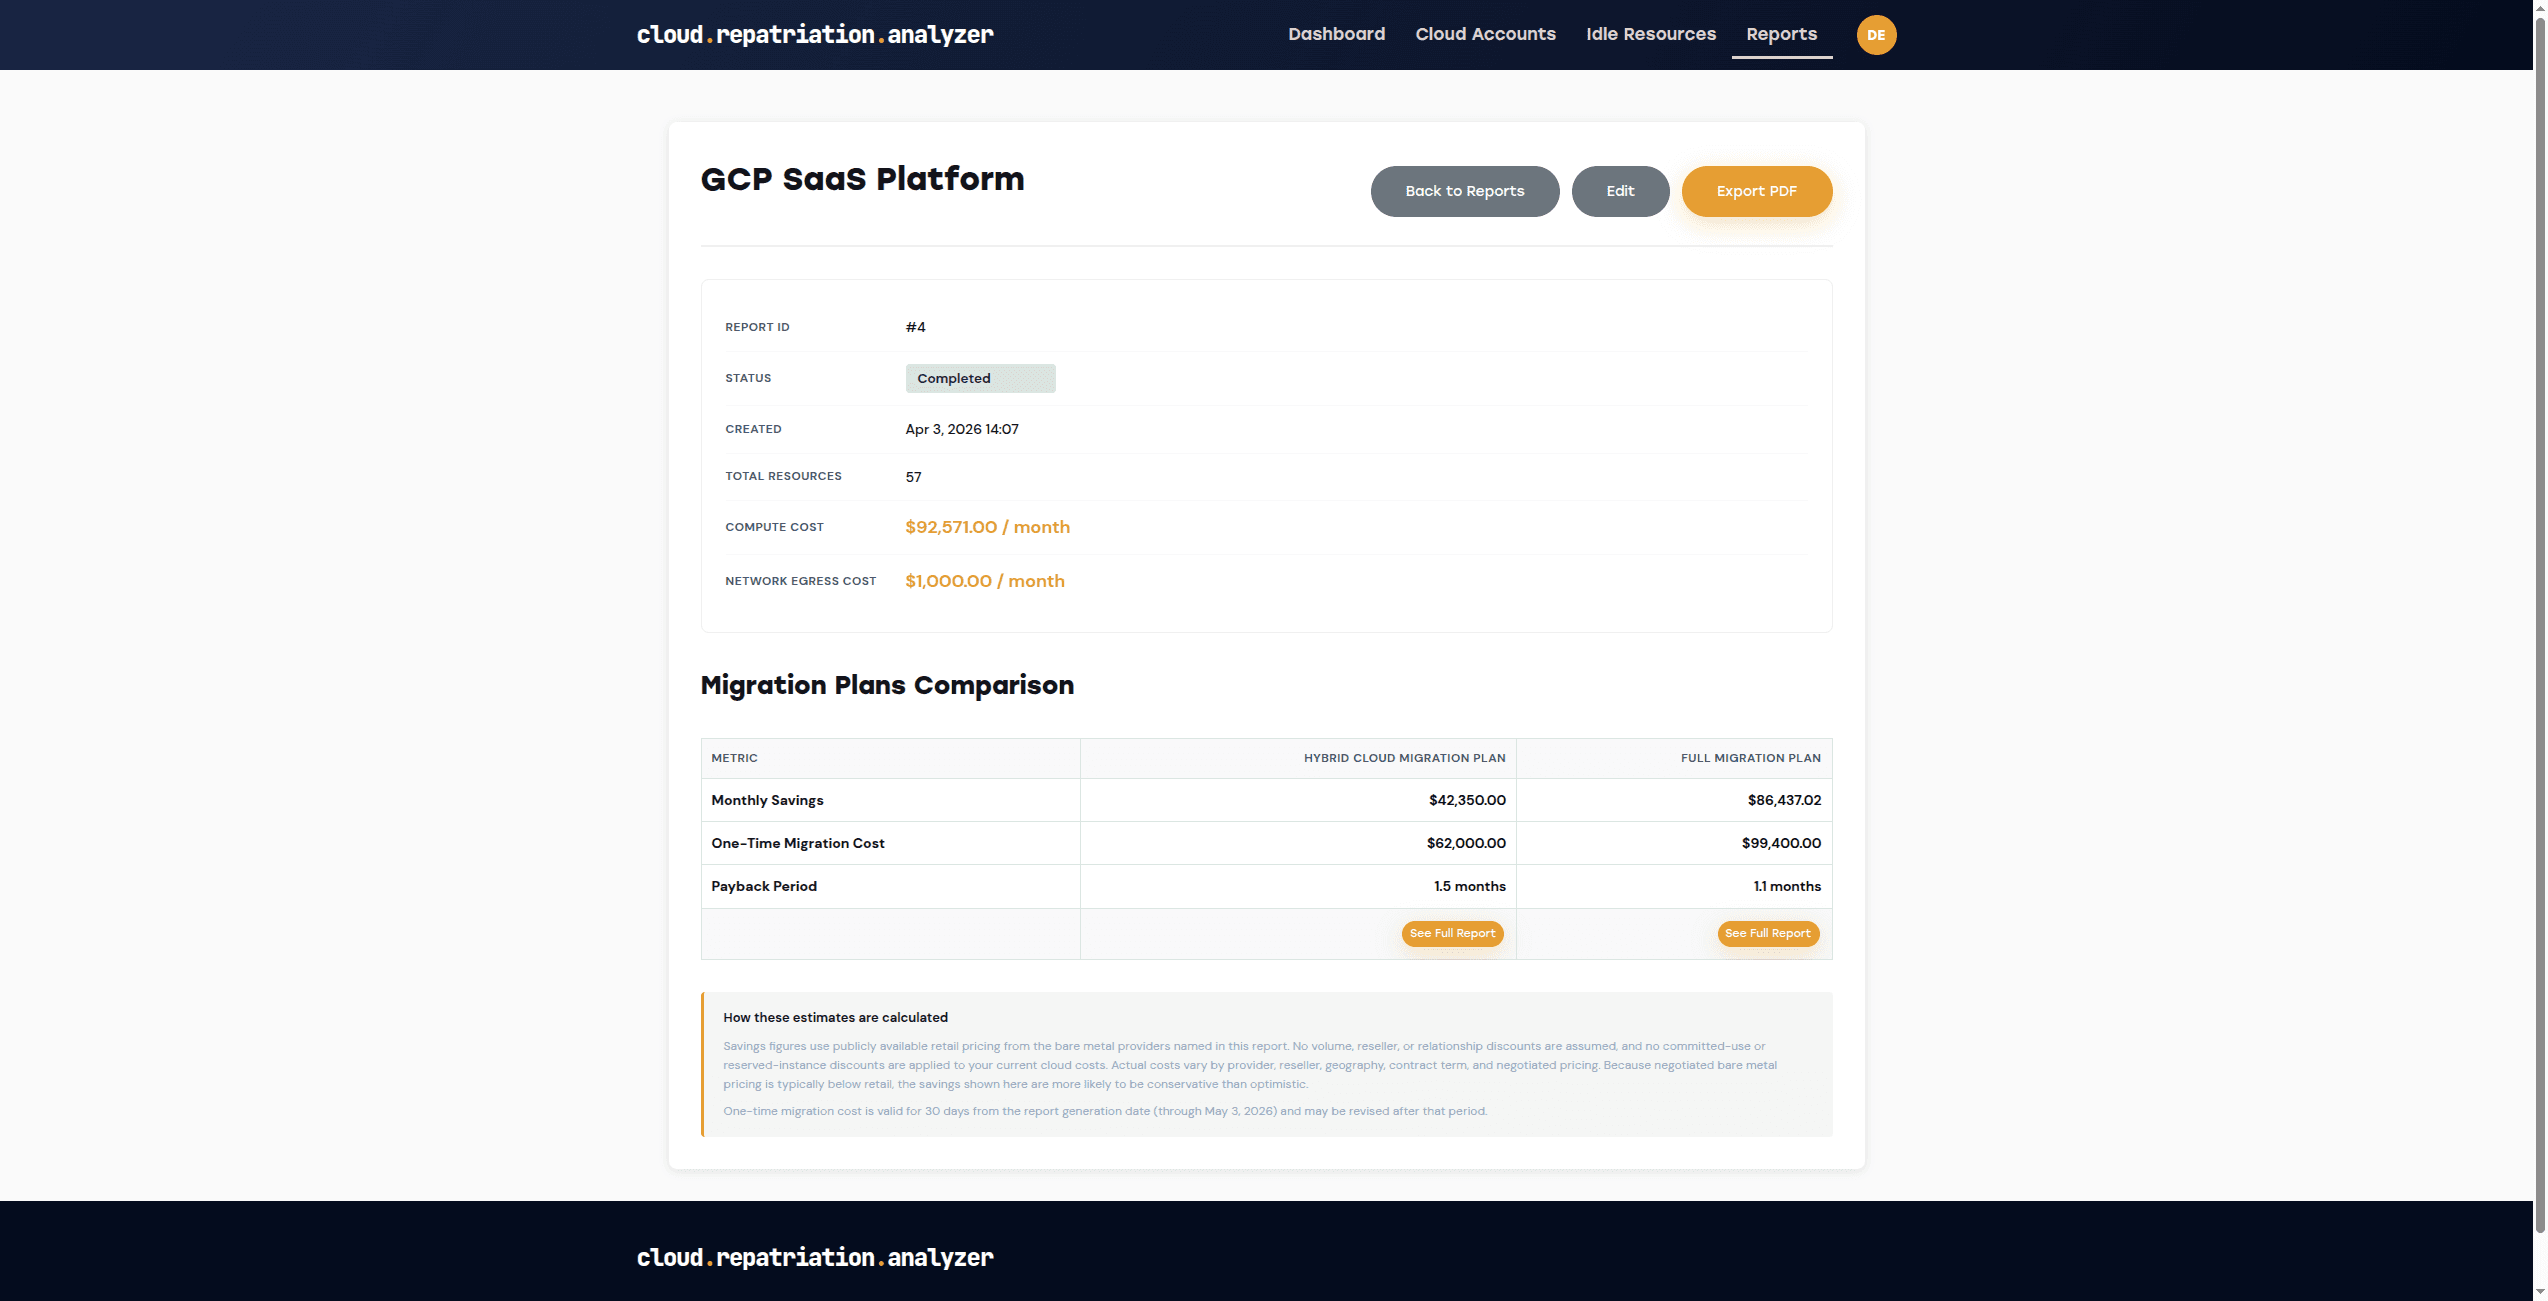Click the GCP SaaS Platform title
Screen dimensions: 2548x1301
pos(862,179)
